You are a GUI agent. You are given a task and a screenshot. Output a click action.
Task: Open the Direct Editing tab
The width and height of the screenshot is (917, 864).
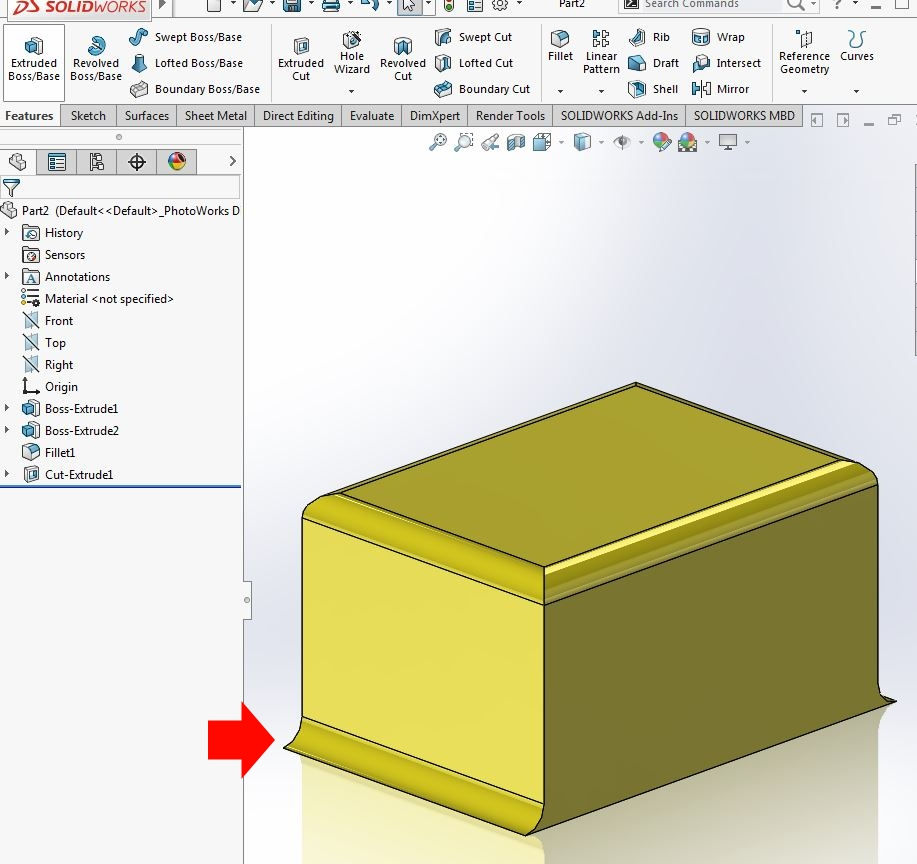[x=298, y=116]
